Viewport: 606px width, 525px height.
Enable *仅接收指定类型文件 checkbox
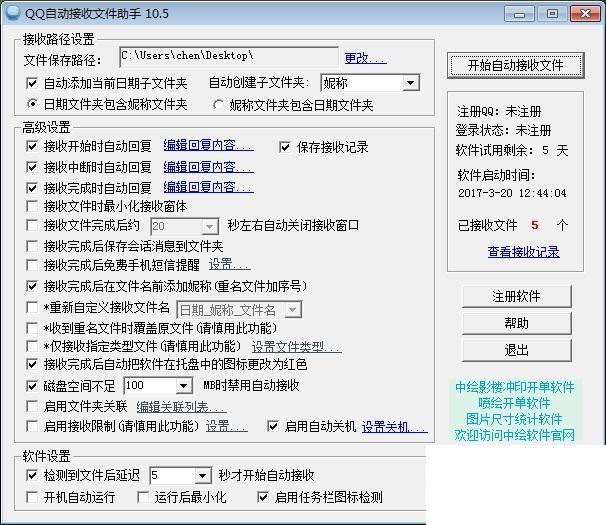coord(32,346)
